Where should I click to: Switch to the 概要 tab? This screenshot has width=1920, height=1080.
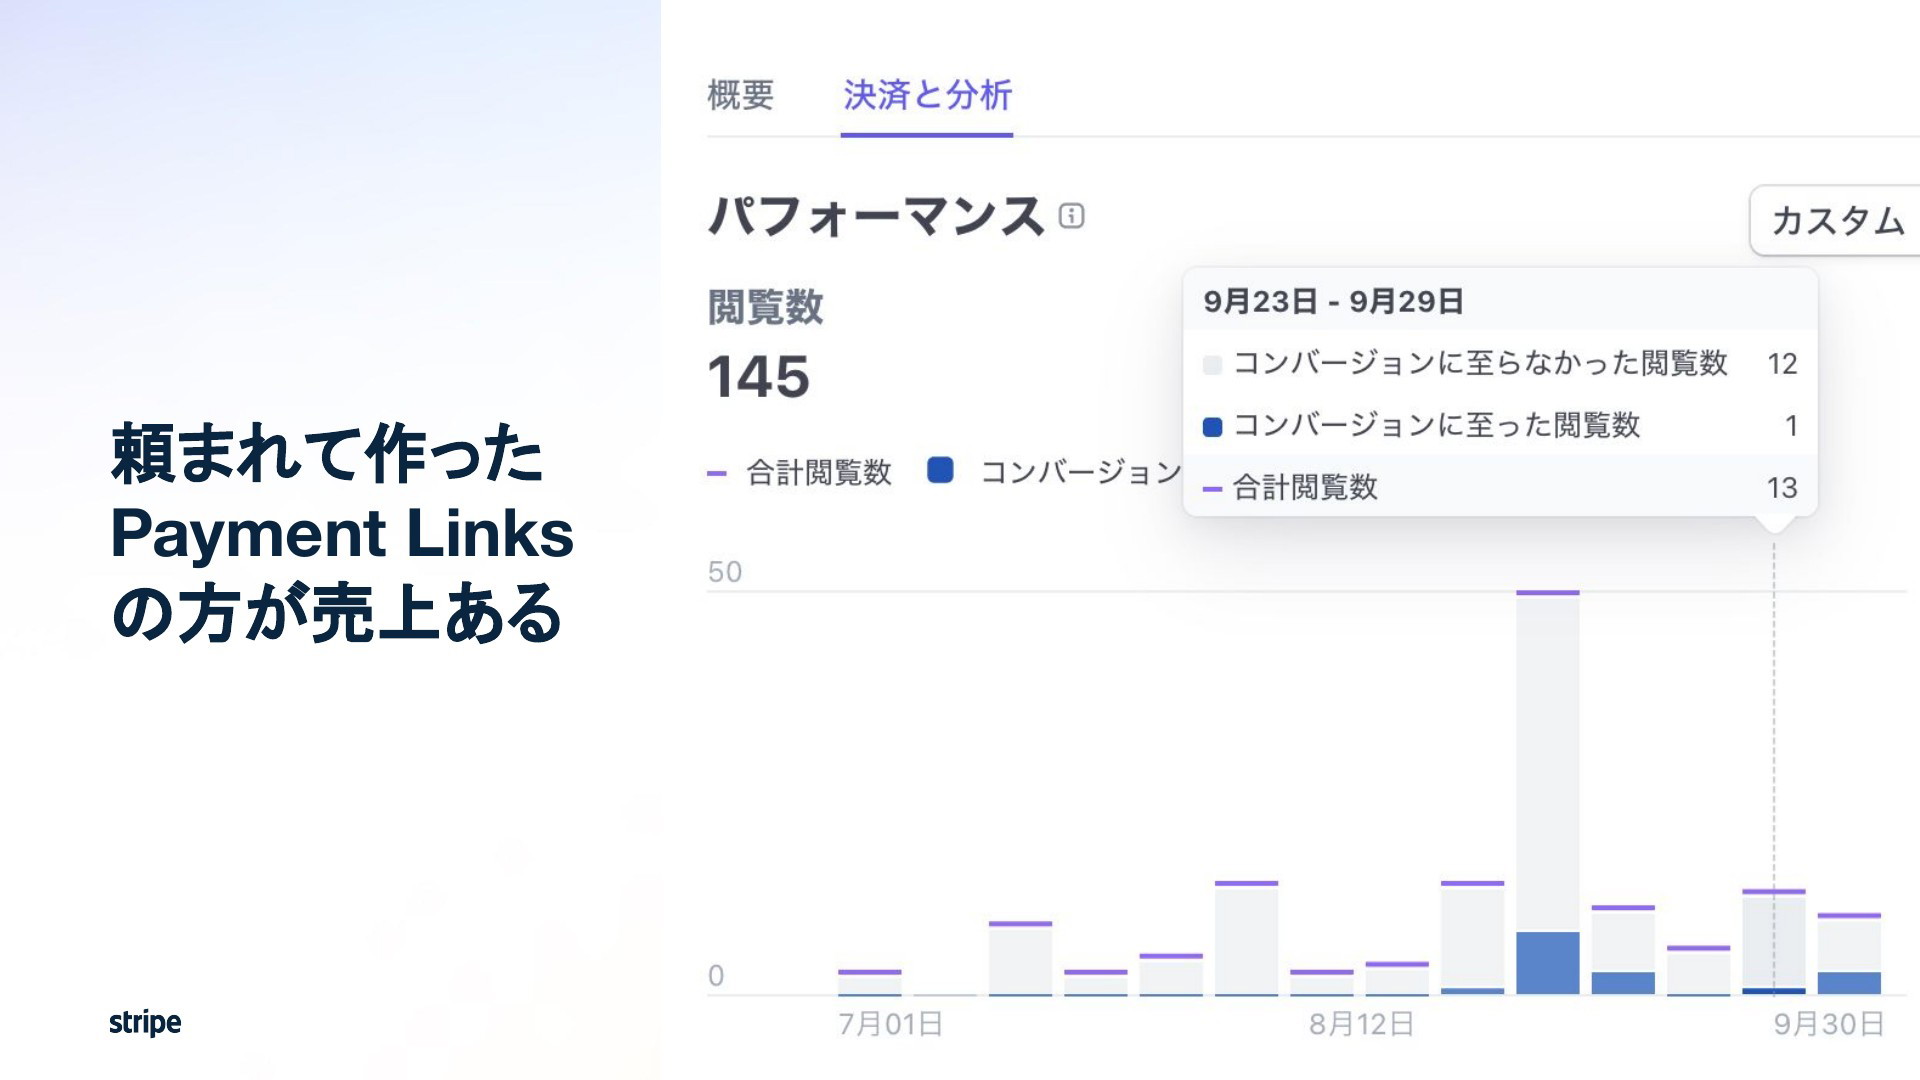[x=740, y=95]
